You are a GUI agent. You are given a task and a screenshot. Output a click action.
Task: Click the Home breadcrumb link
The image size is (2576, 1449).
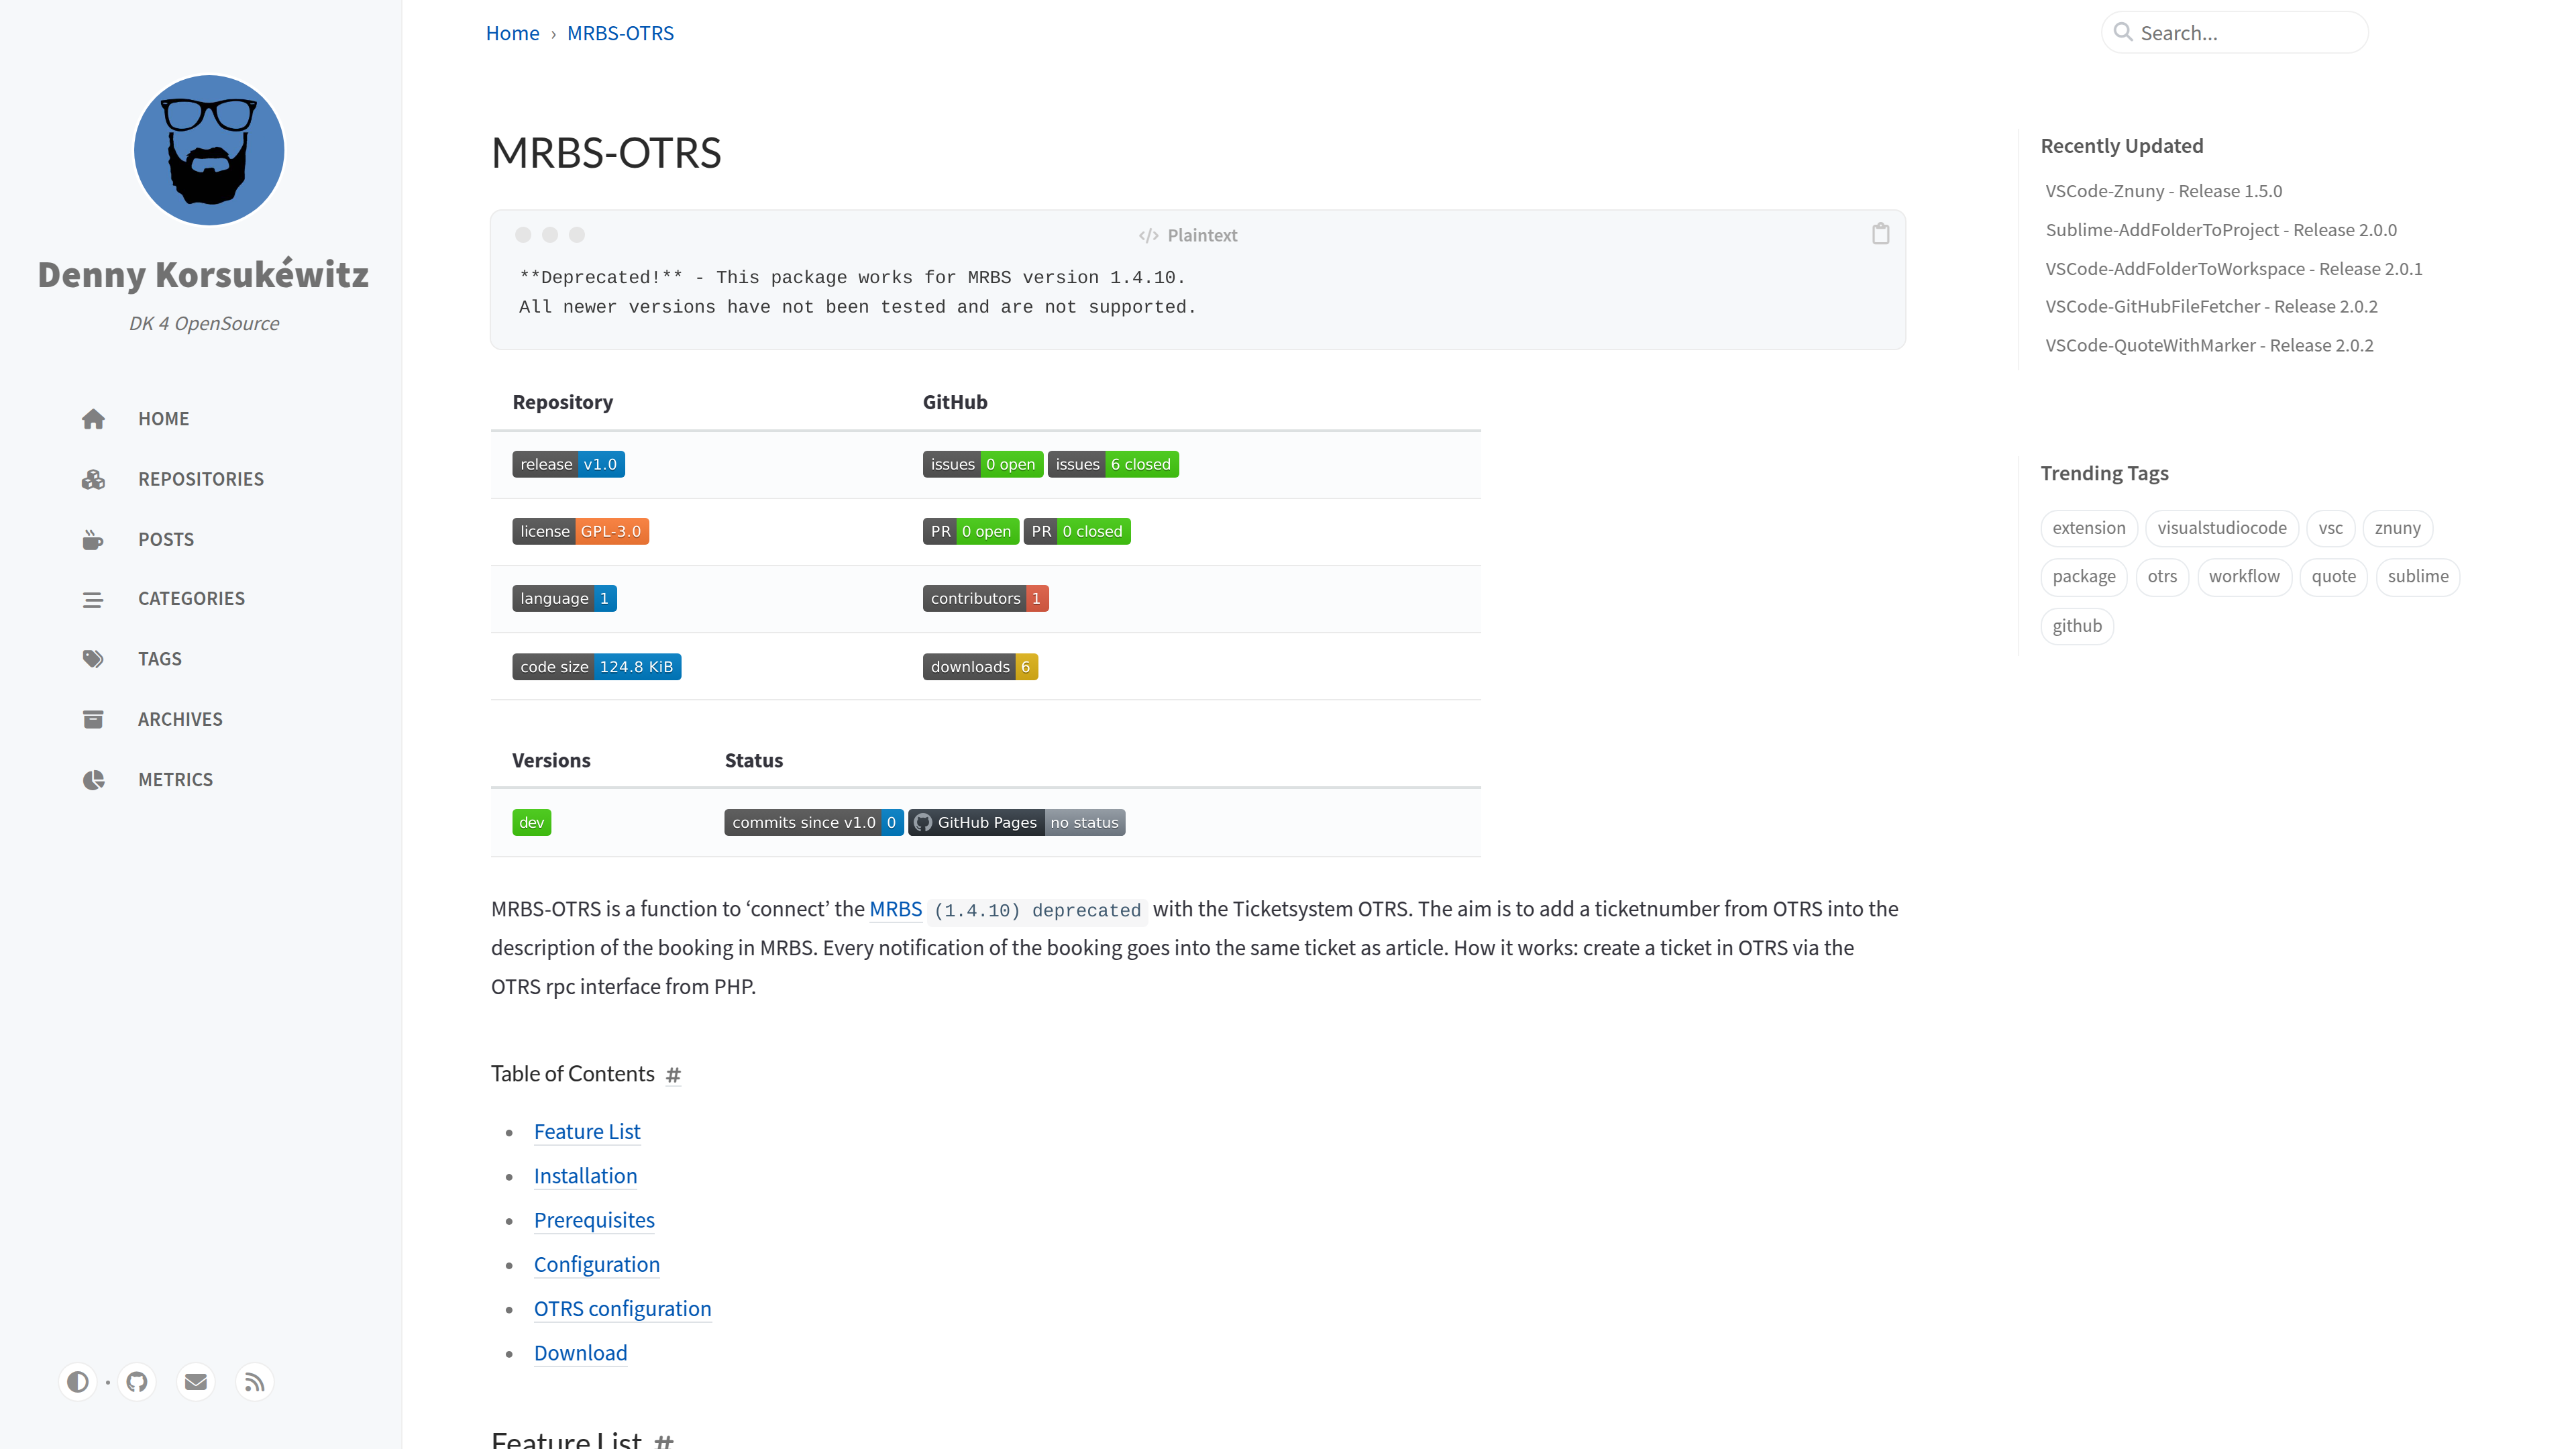tap(512, 33)
